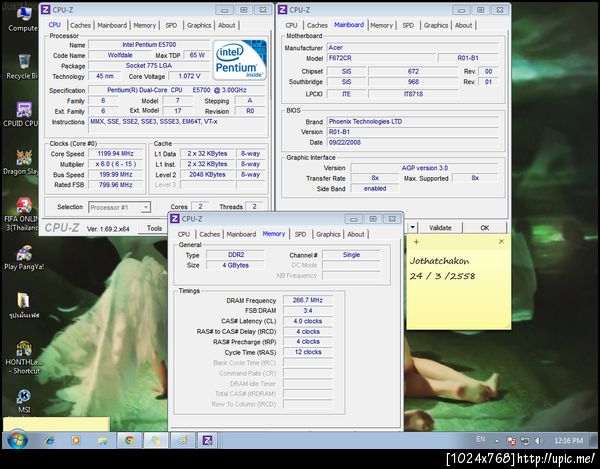The image size is (600, 469).
Task: Open SPD tab in CPU window
Action: pos(171,25)
